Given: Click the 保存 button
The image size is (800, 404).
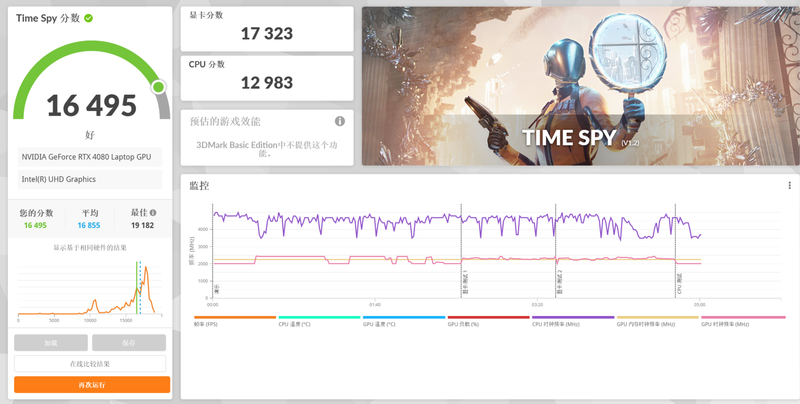Looking at the screenshot, I should [129, 343].
